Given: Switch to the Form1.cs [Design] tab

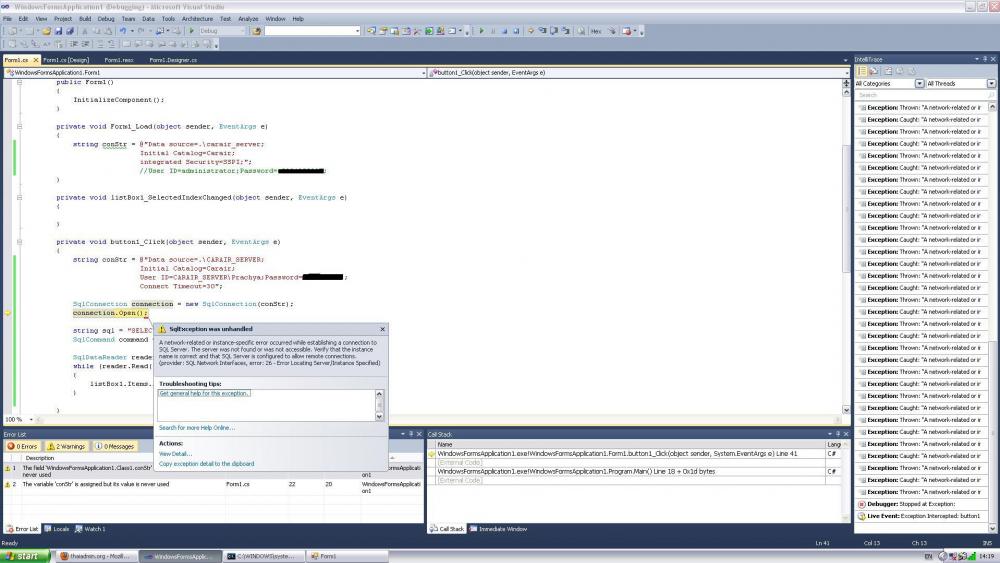Looking at the screenshot, I should [x=66, y=60].
